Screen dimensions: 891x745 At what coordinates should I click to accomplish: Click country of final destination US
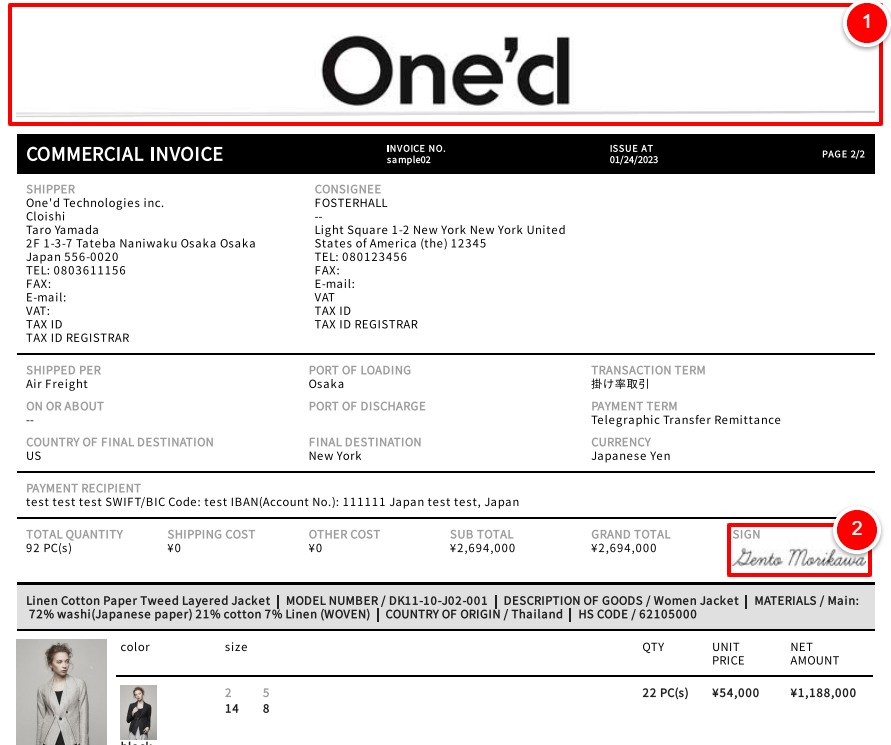pos(34,456)
